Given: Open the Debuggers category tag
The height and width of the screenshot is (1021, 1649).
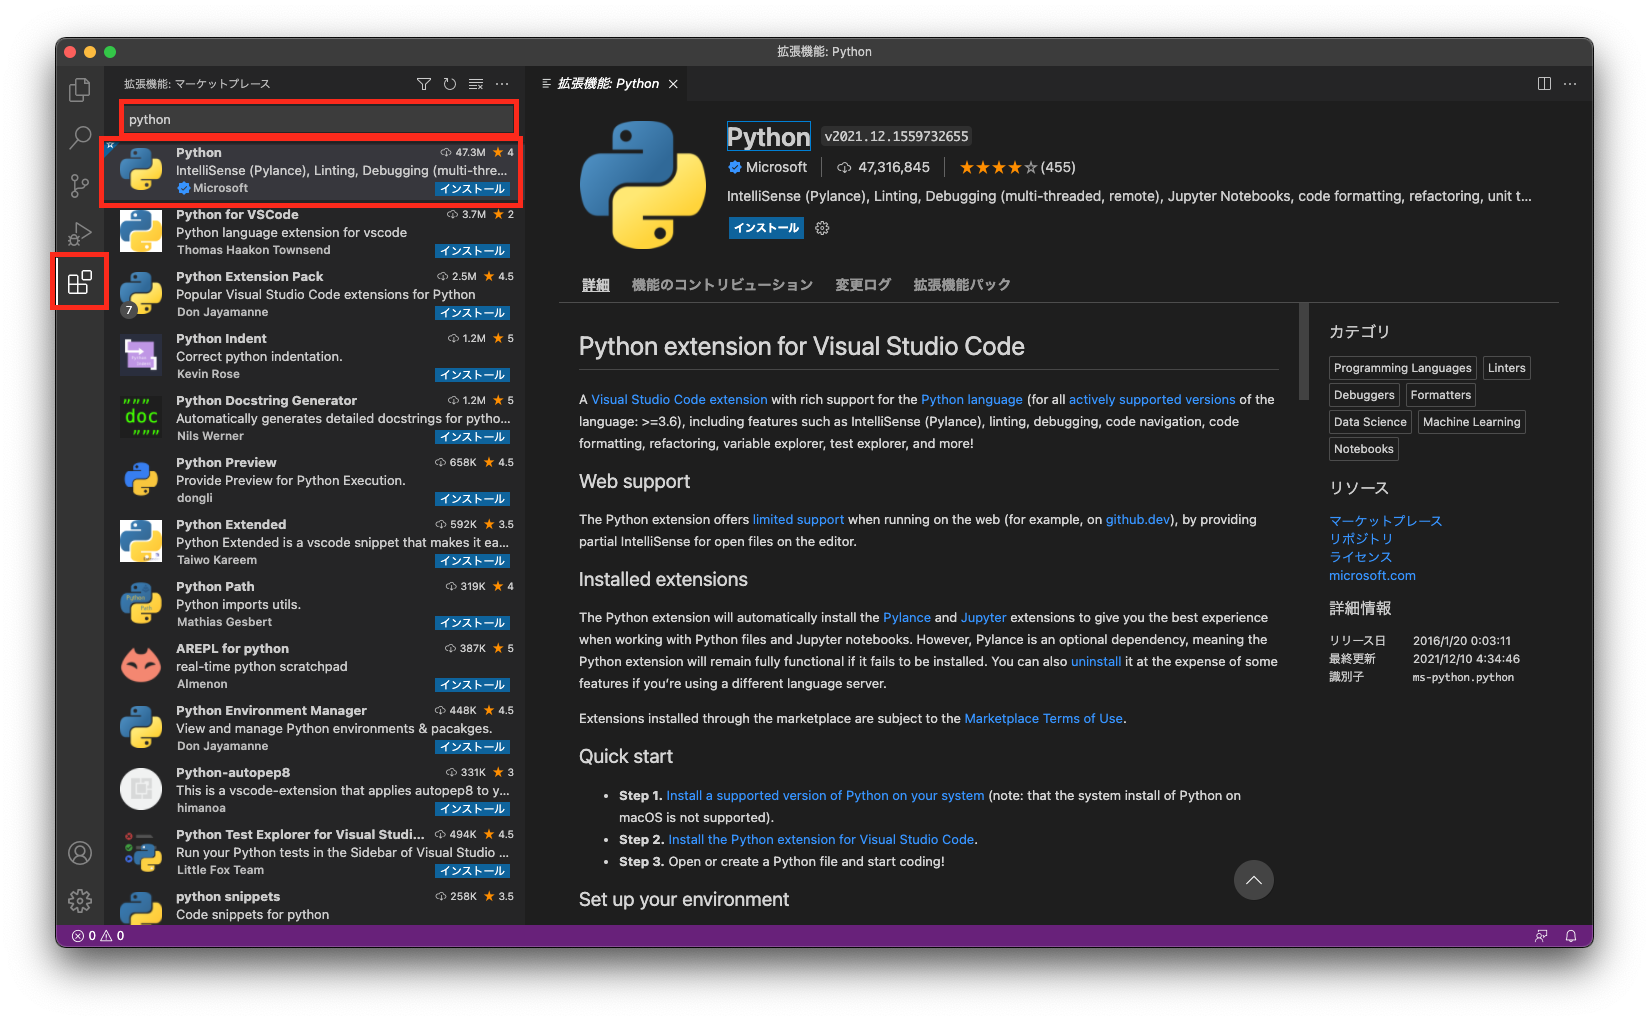Looking at the screenshot, I should (1364, 395).
